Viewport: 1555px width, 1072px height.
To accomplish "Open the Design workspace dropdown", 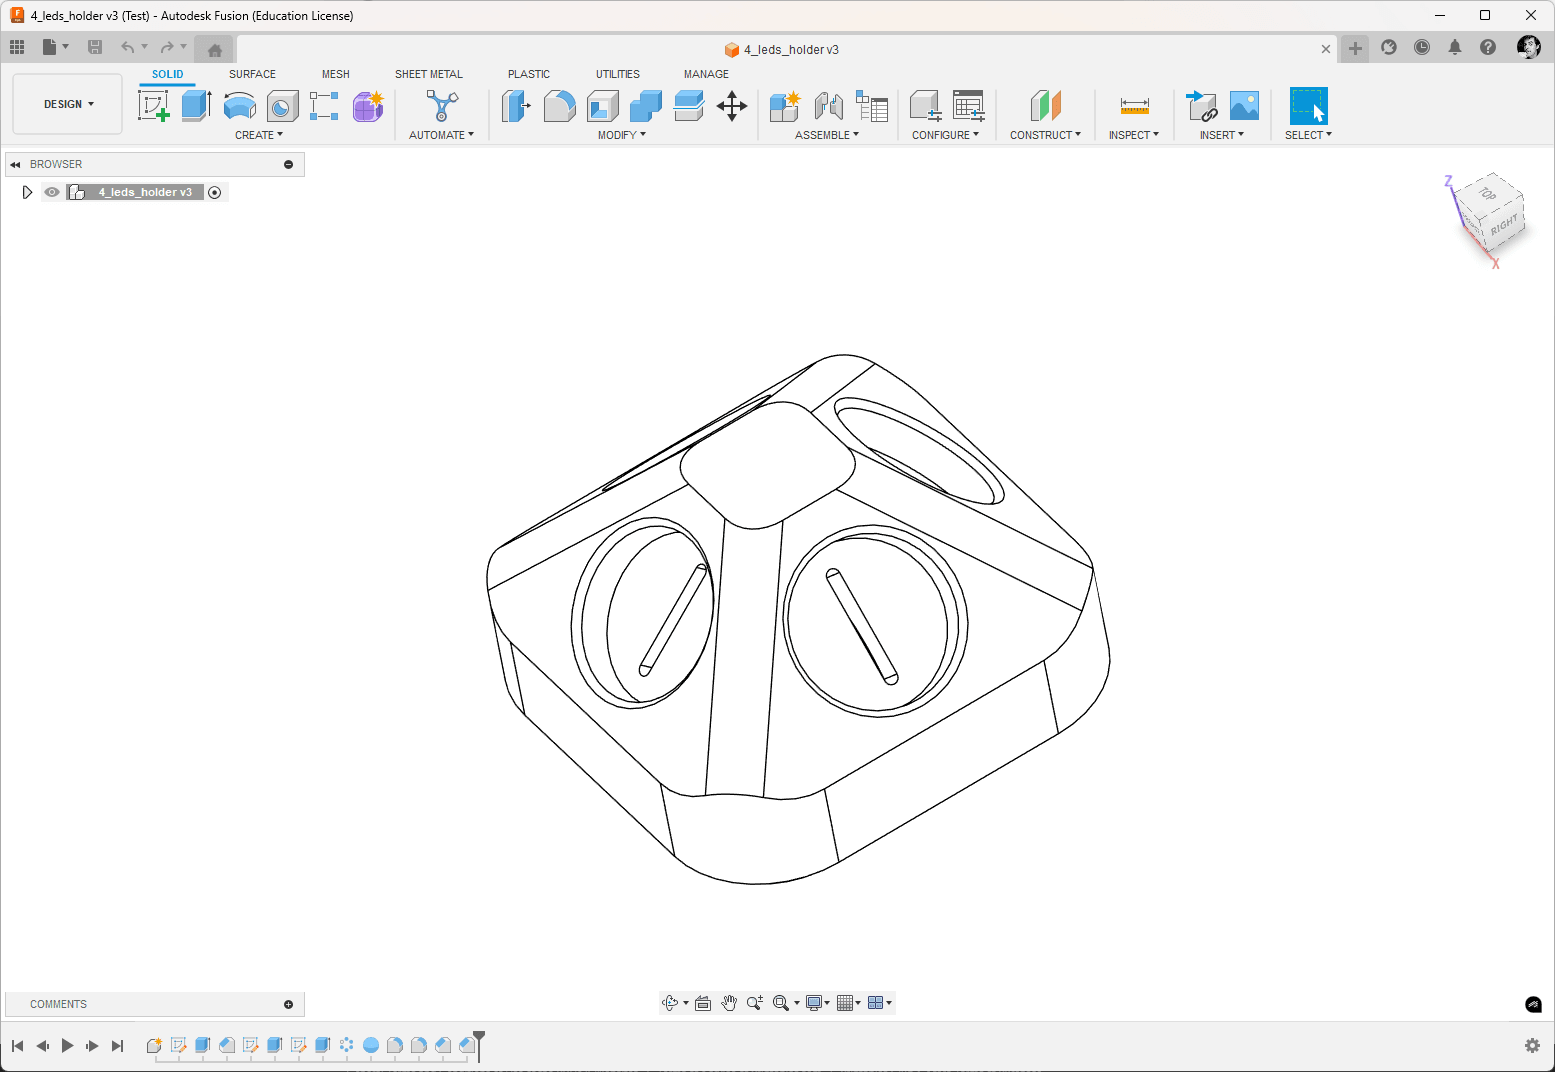I will point(68,104).
